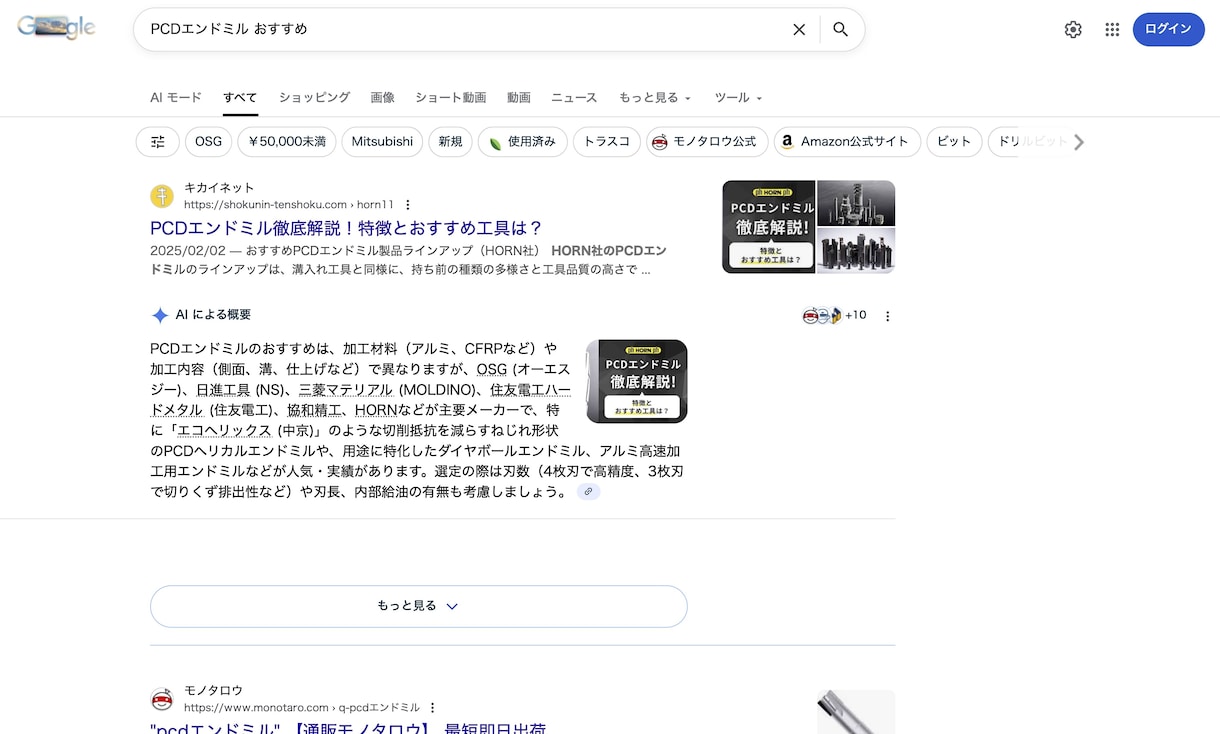The height and width of the screenshot is (734, 1220).
Task: Expand AI overview with もっと見る button
Action: (x=419, y=606)
